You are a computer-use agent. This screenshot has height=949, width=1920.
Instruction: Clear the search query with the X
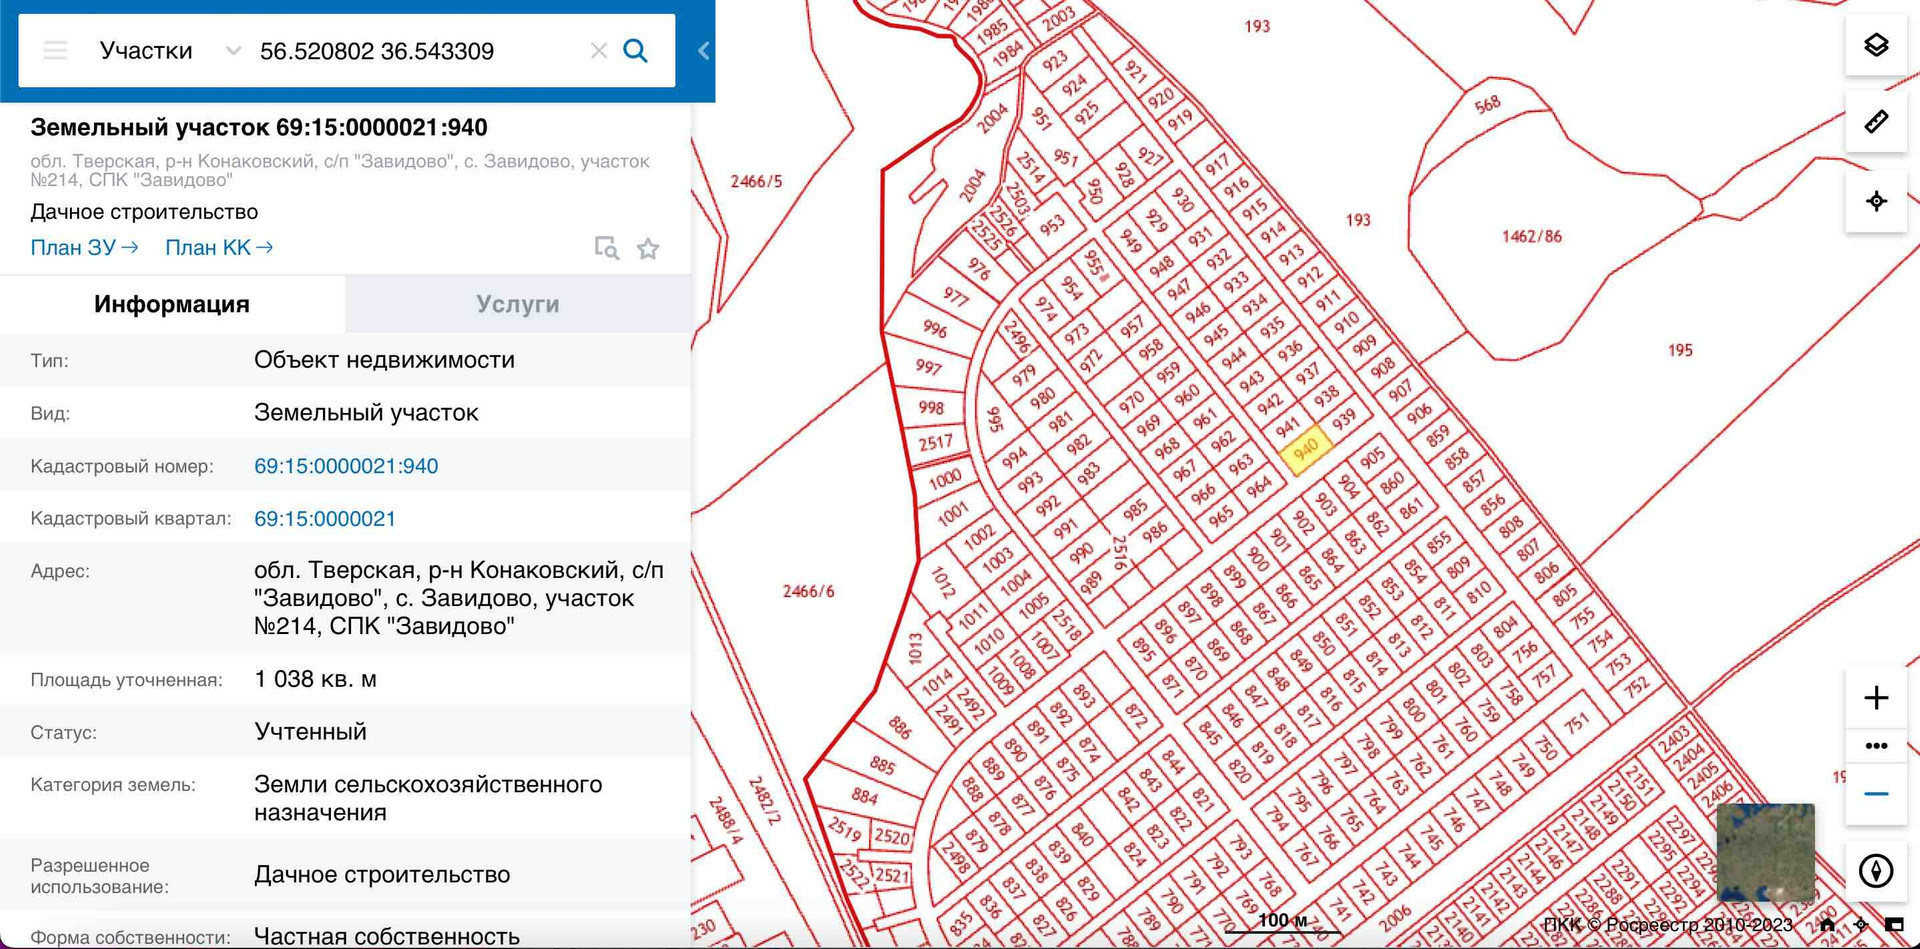pos(598,51)
